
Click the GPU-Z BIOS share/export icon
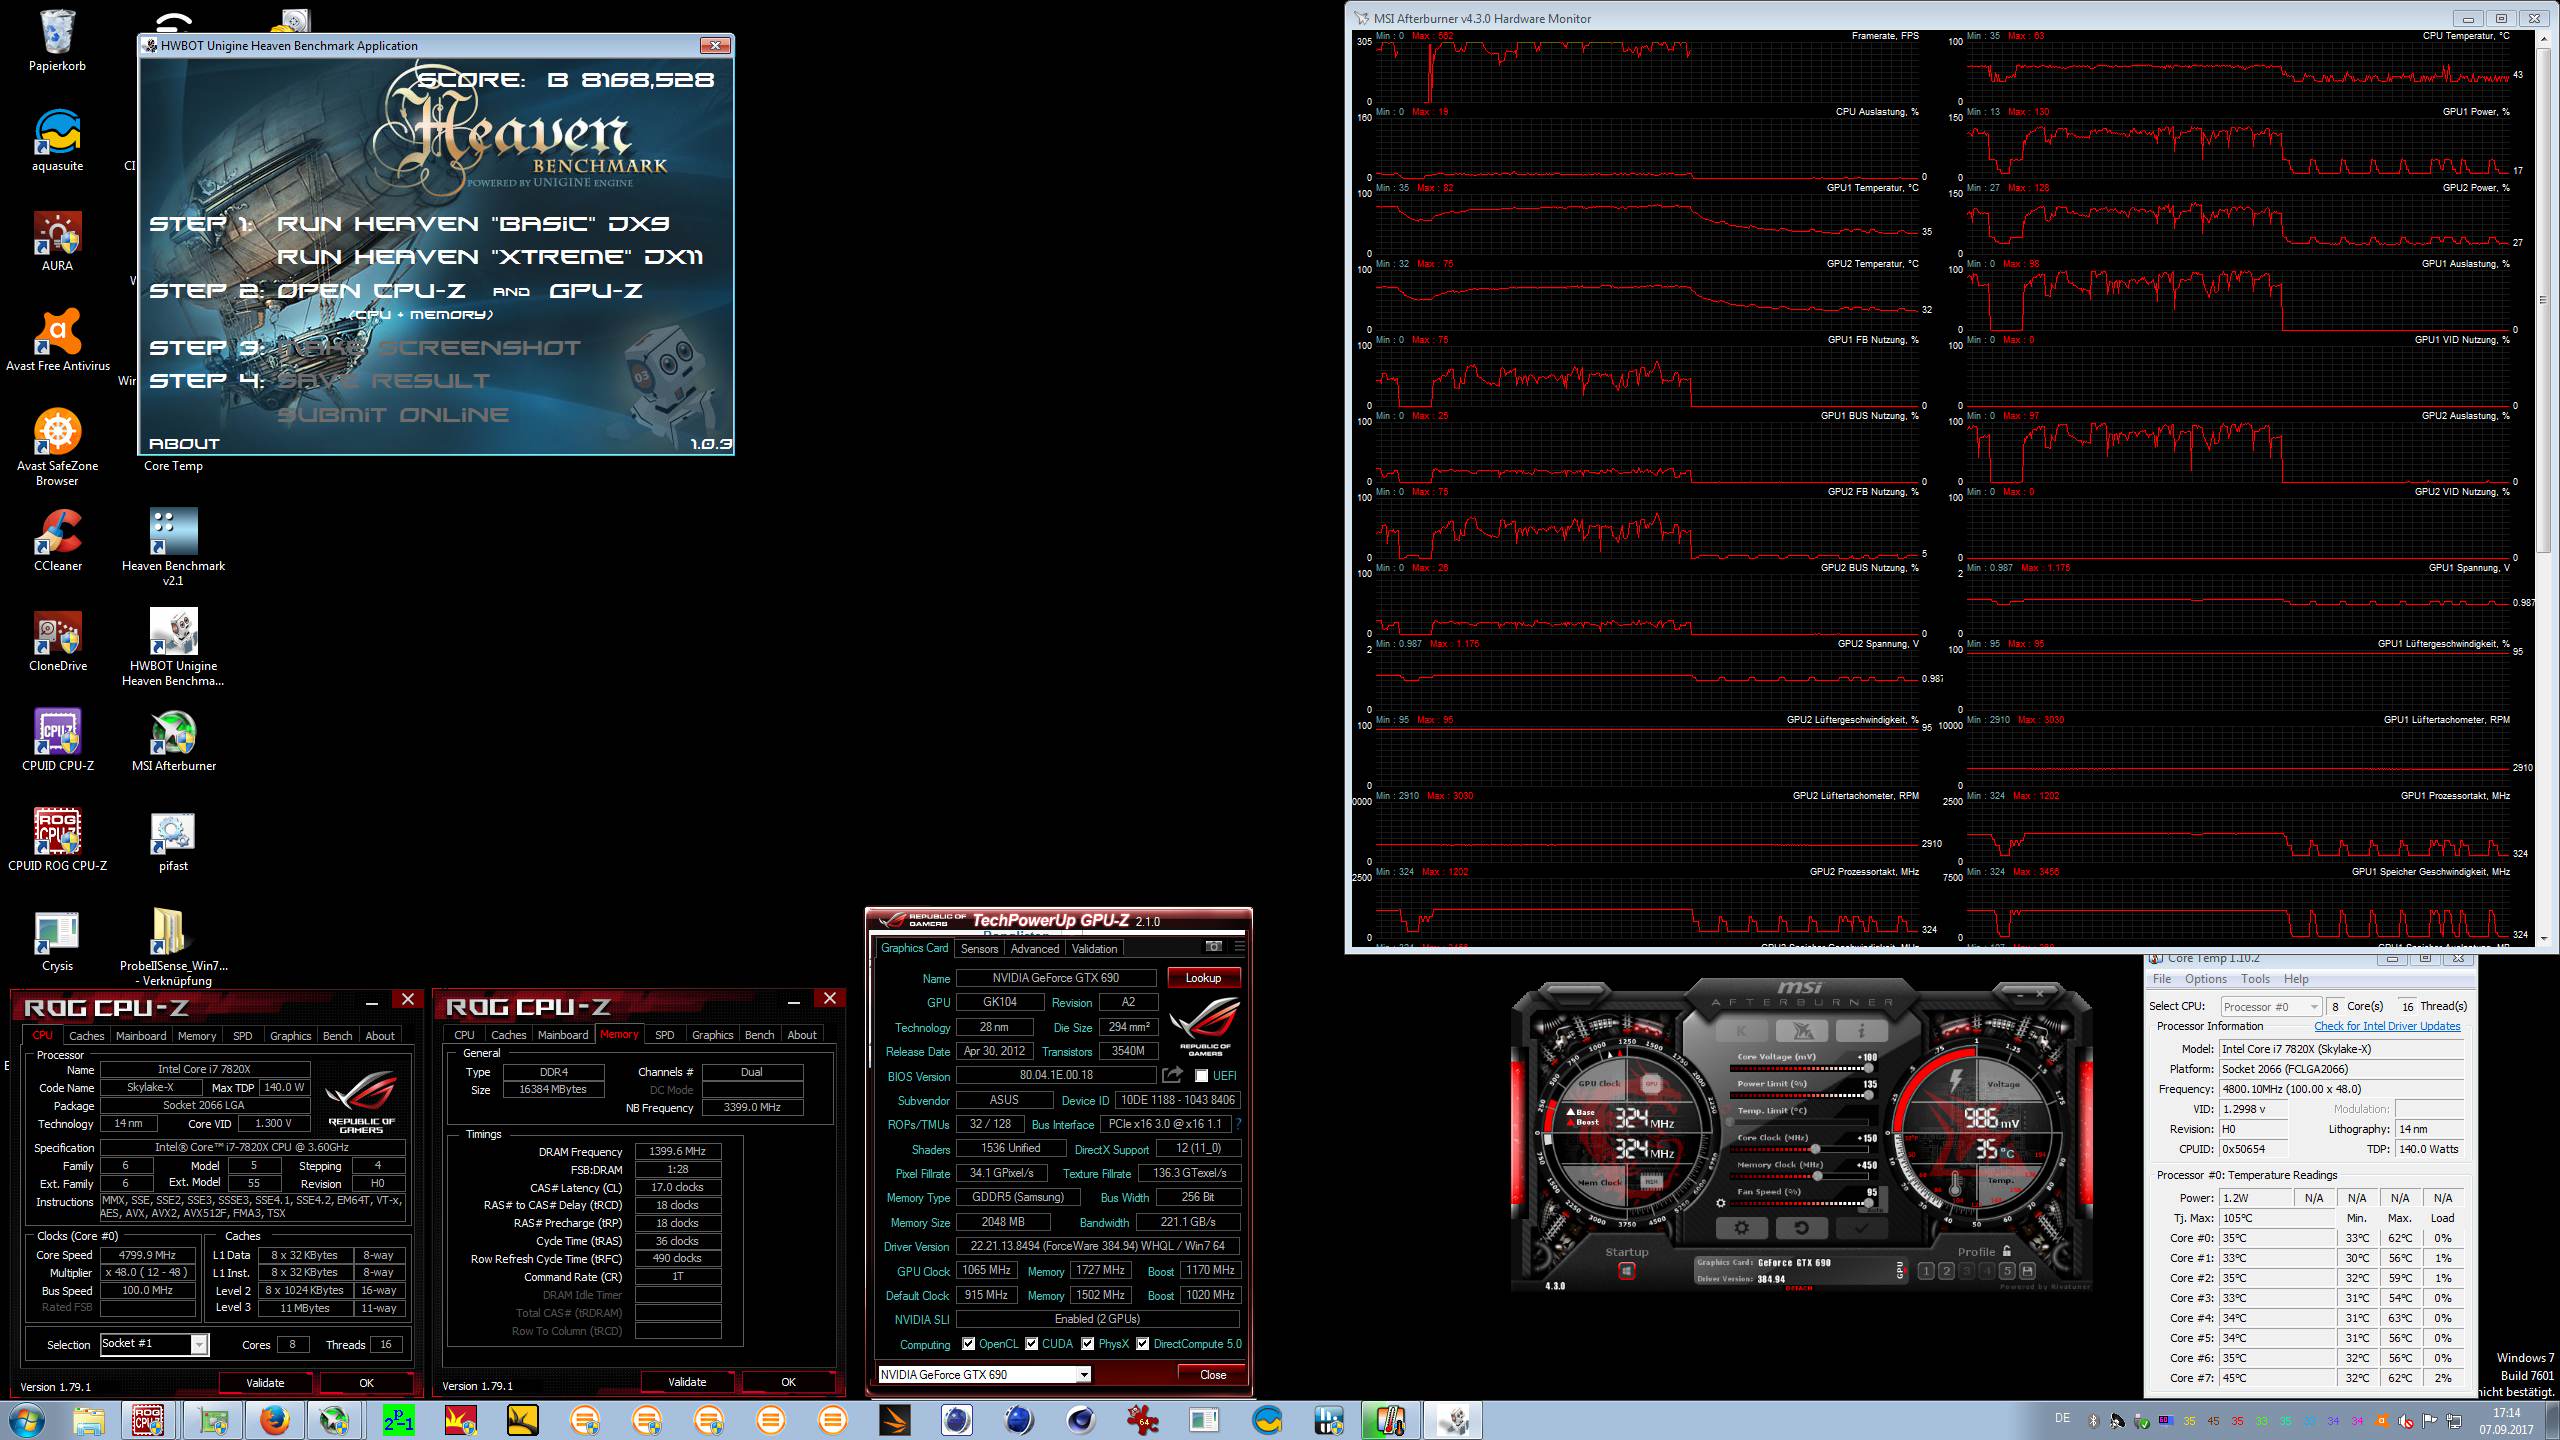coord(1172,1075)
